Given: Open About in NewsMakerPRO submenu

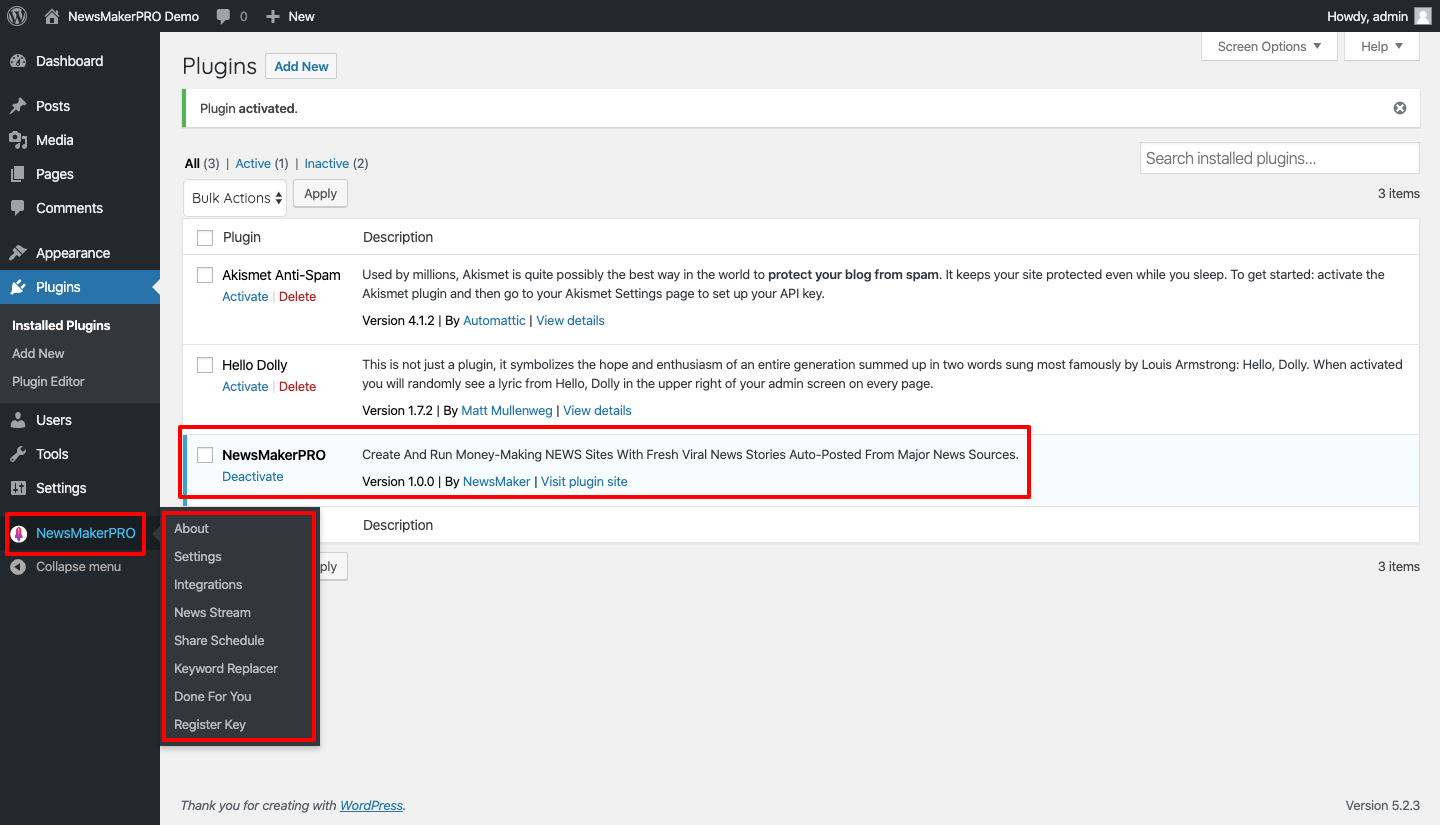Looking at the screenshot, I should [x=191, y=528].
